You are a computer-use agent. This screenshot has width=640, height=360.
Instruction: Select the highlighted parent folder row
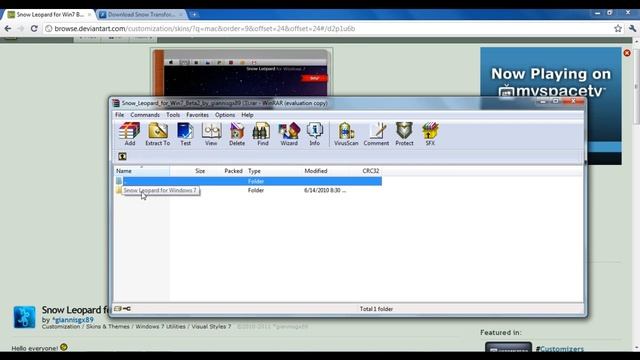[248, 181]
